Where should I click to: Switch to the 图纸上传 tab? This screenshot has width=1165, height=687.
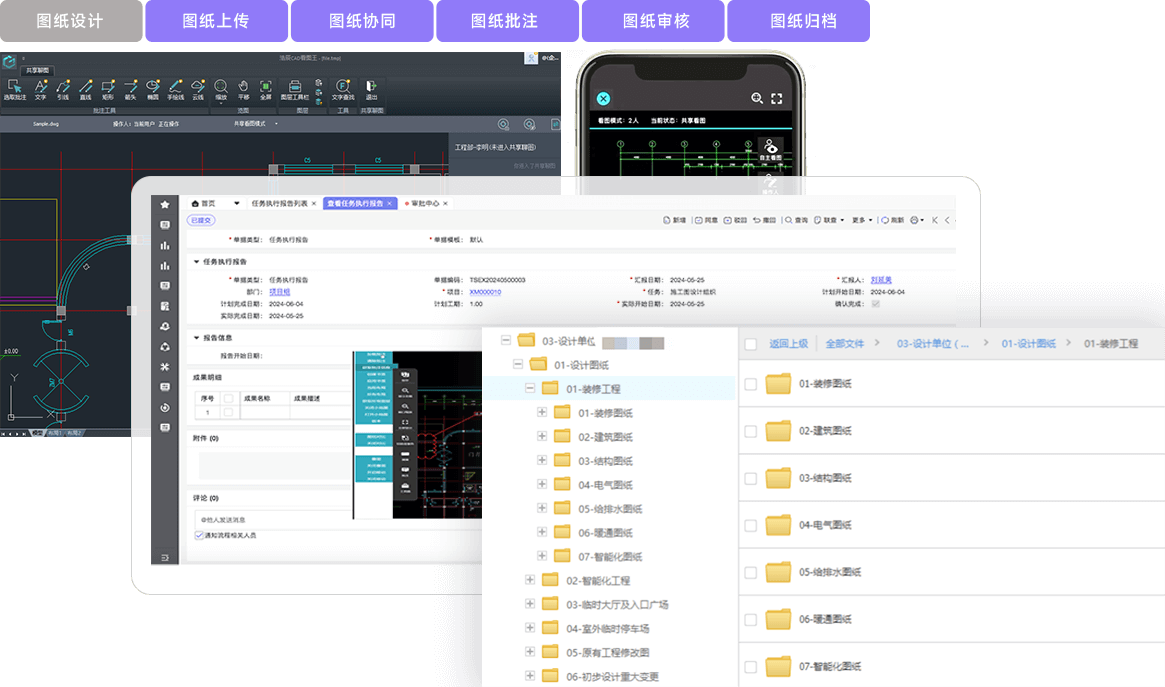click(x=216, y=21)
